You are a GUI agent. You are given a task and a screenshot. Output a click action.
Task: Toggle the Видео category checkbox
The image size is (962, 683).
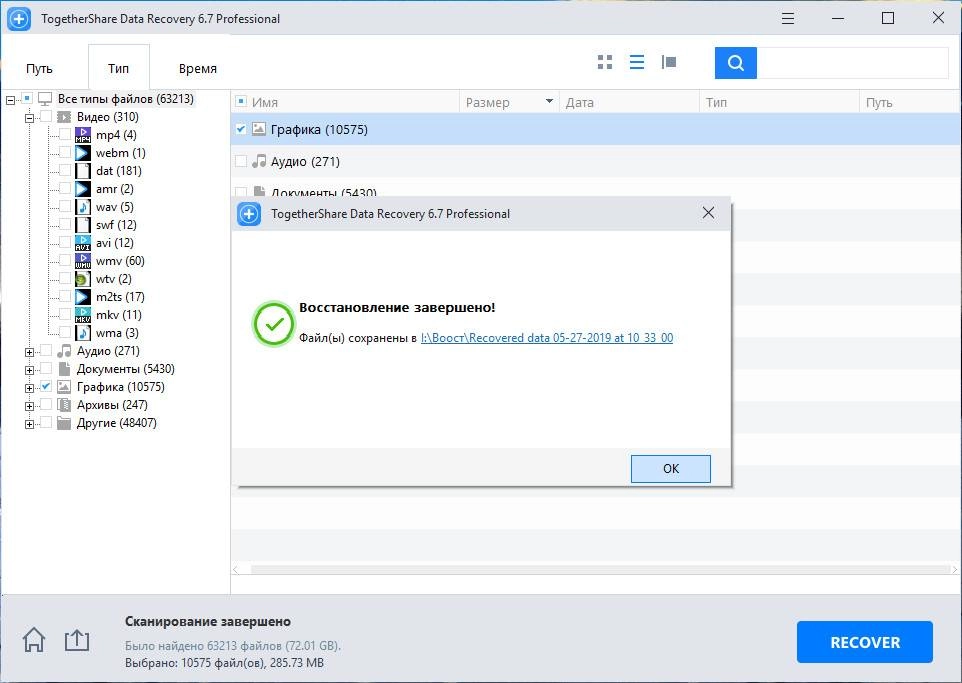(x=46, y=116)
